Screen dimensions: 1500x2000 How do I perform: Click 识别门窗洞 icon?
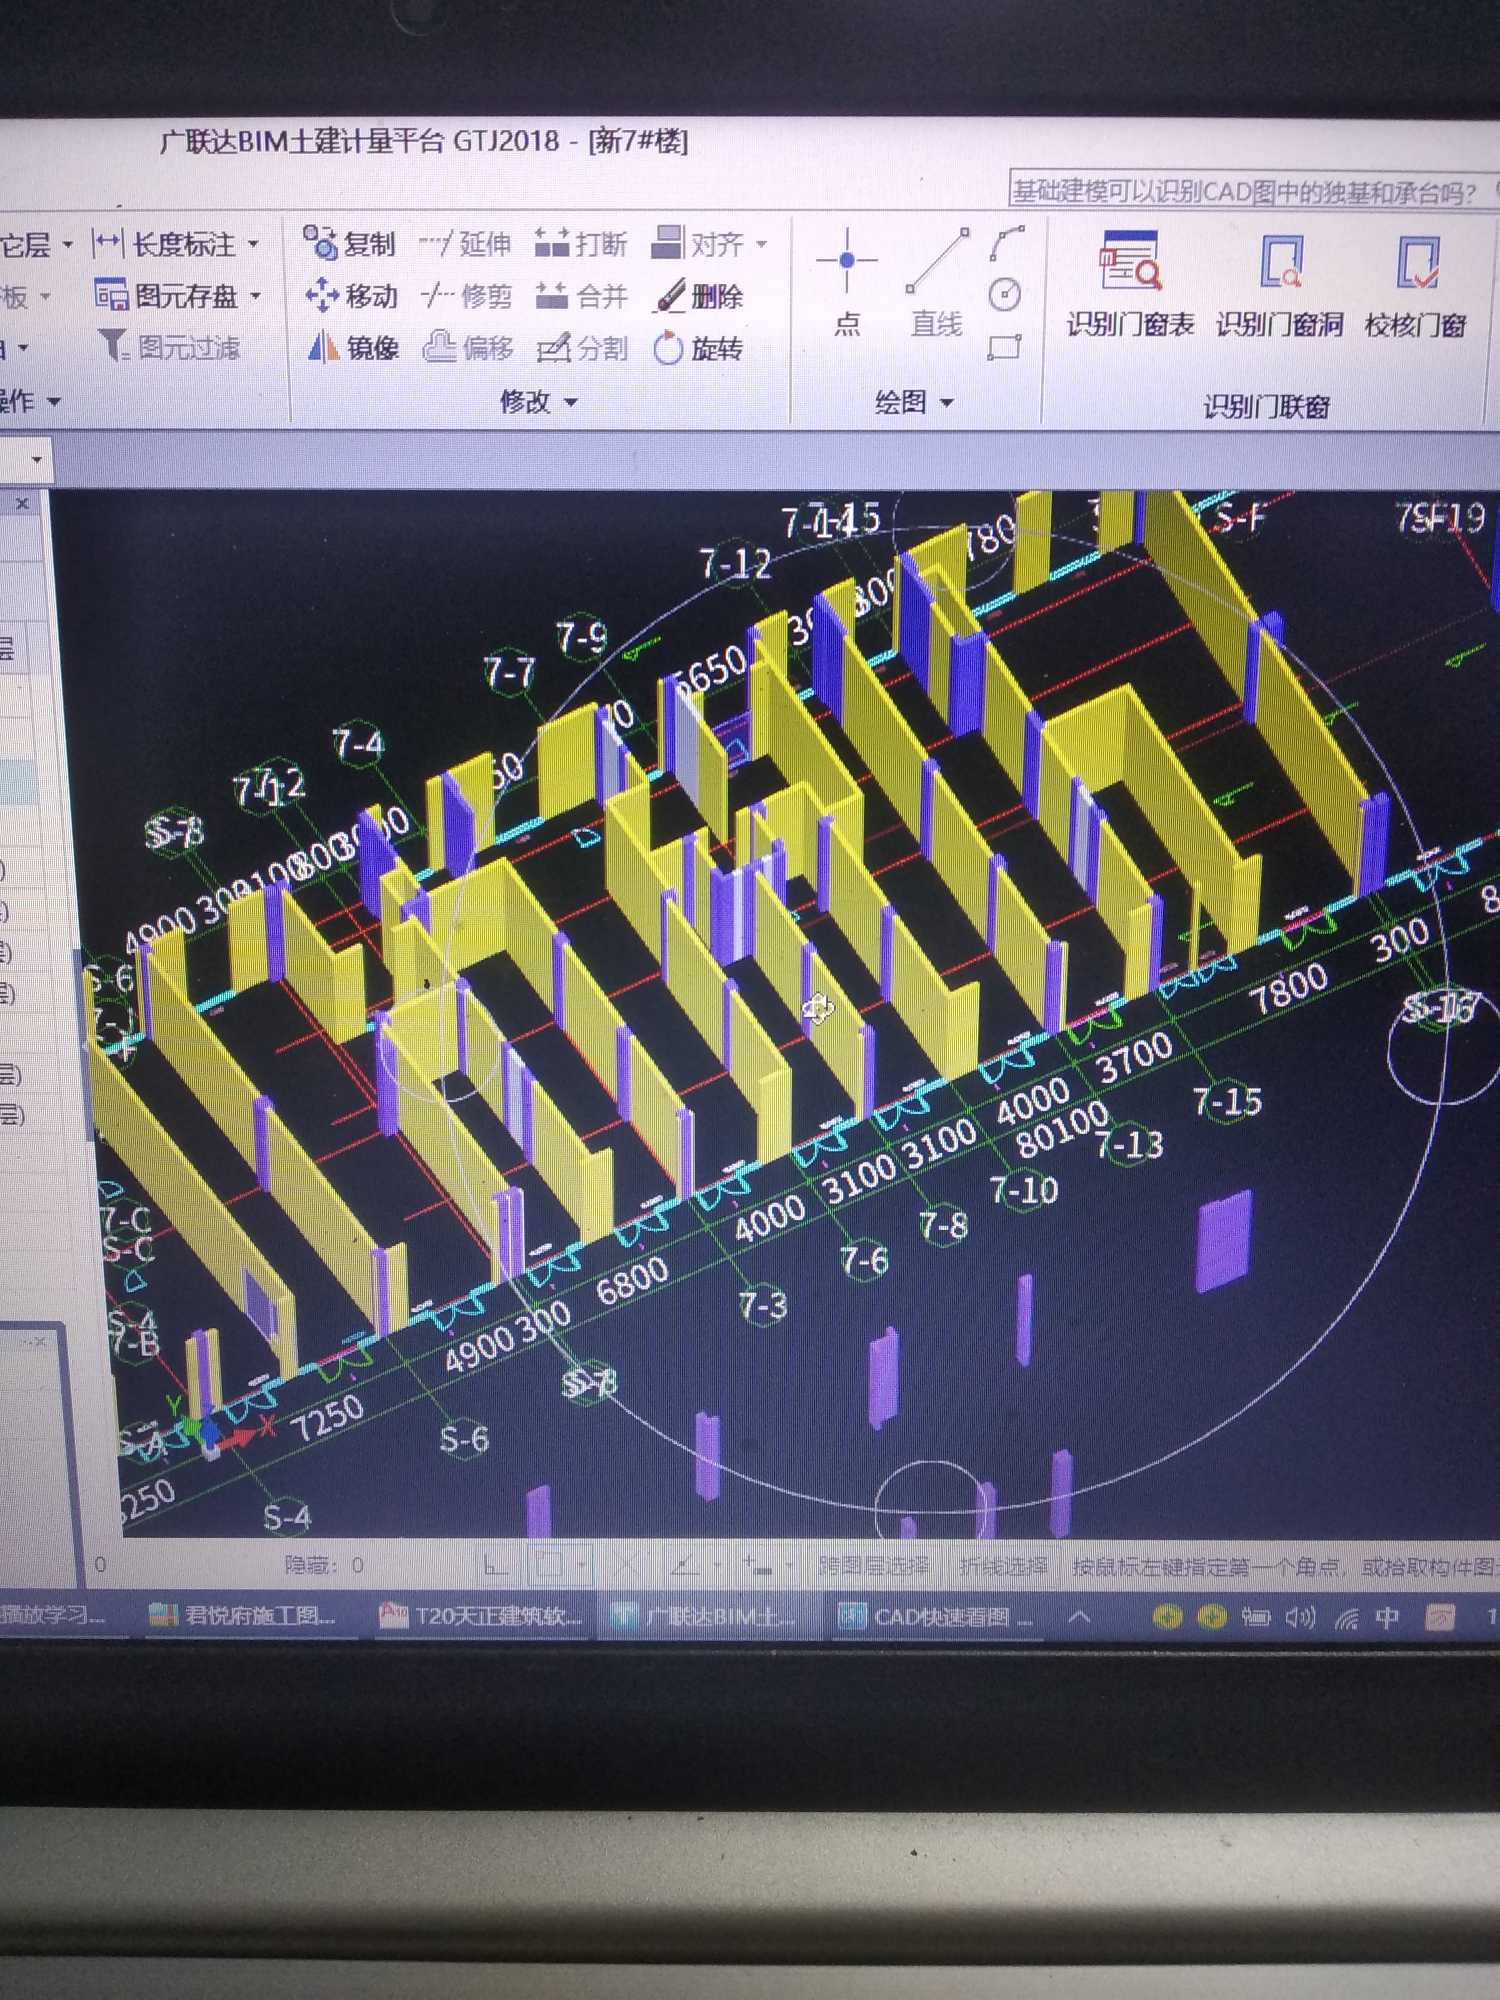pyautogui.click(x=1280, y=284)
